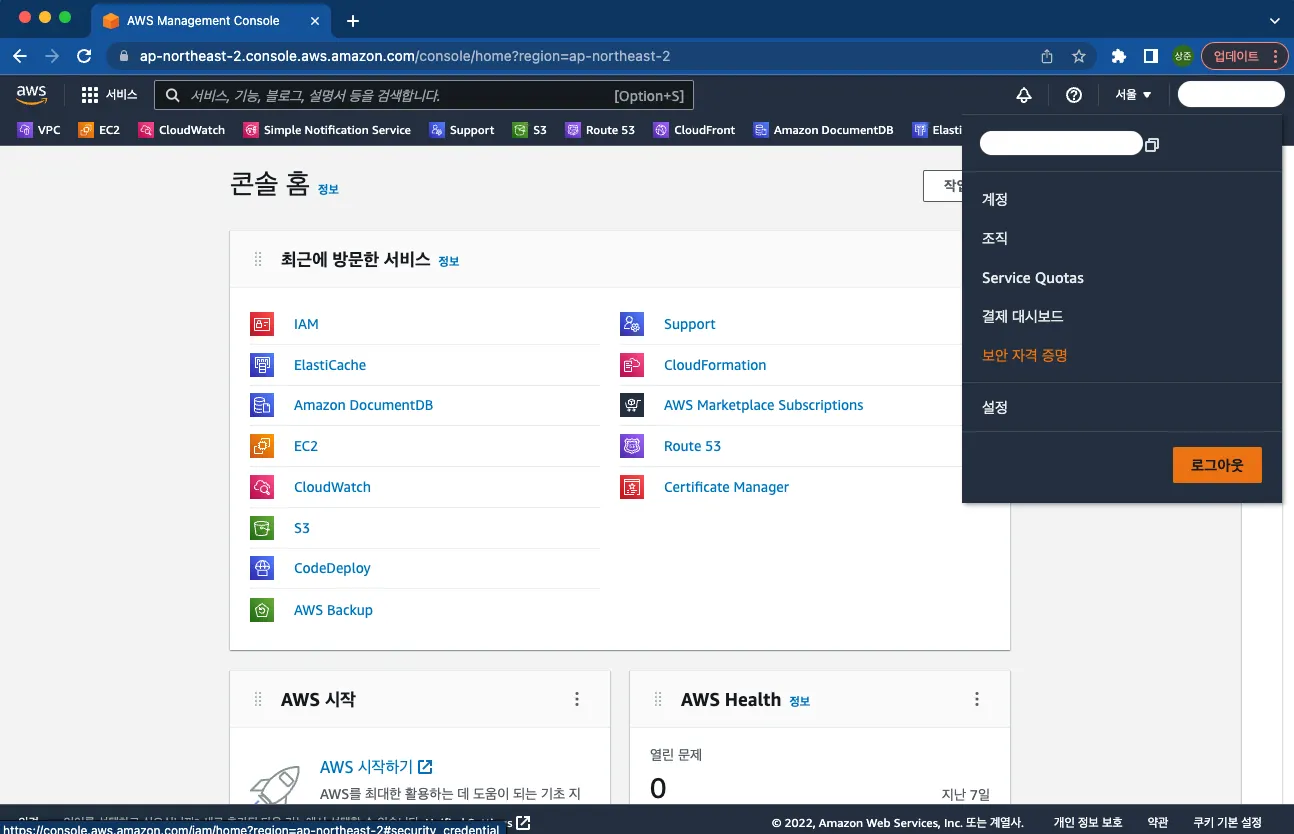Share this page from the address bar
This screenshot has width=1294, height=834.
1047,56
